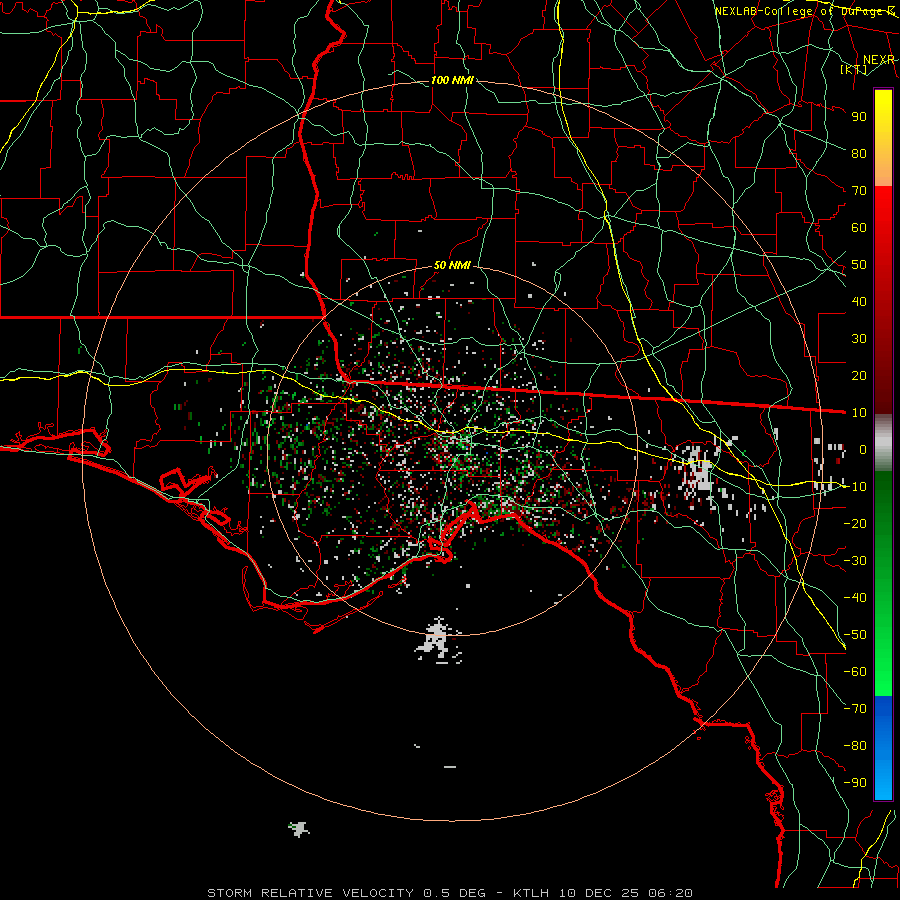Click the 40 value on the velocity scale
900x900 pixels.
click(x=859, y=301)
